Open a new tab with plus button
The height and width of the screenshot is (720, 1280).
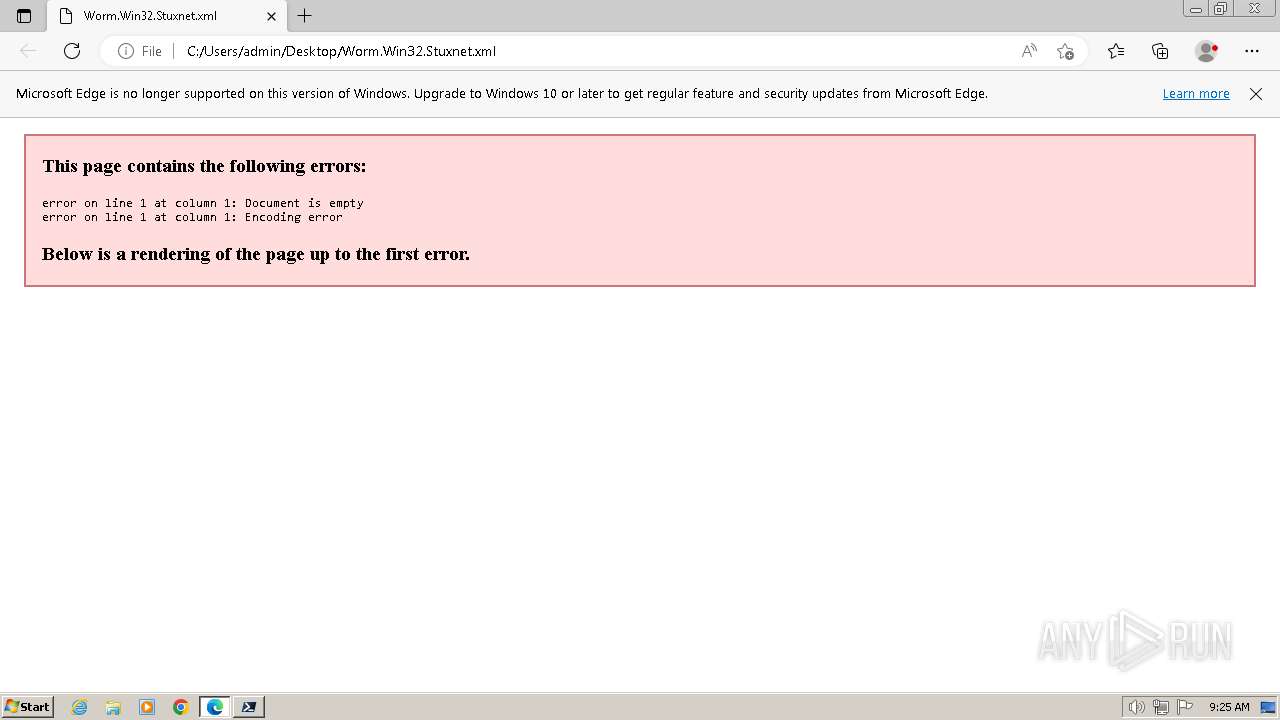[305, 16]
